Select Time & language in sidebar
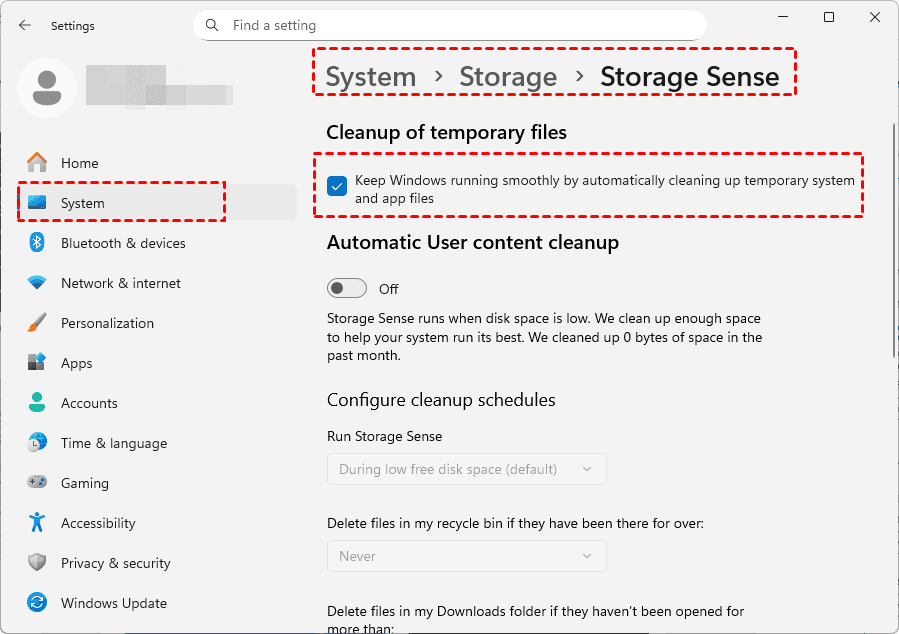 point(113,443)
